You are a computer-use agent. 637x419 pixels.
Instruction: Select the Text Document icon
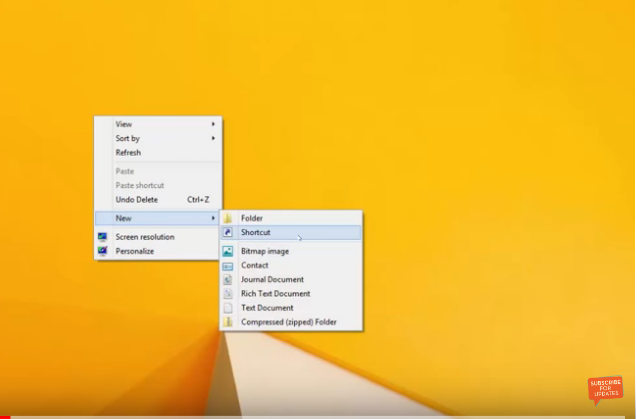click(228, 308)
